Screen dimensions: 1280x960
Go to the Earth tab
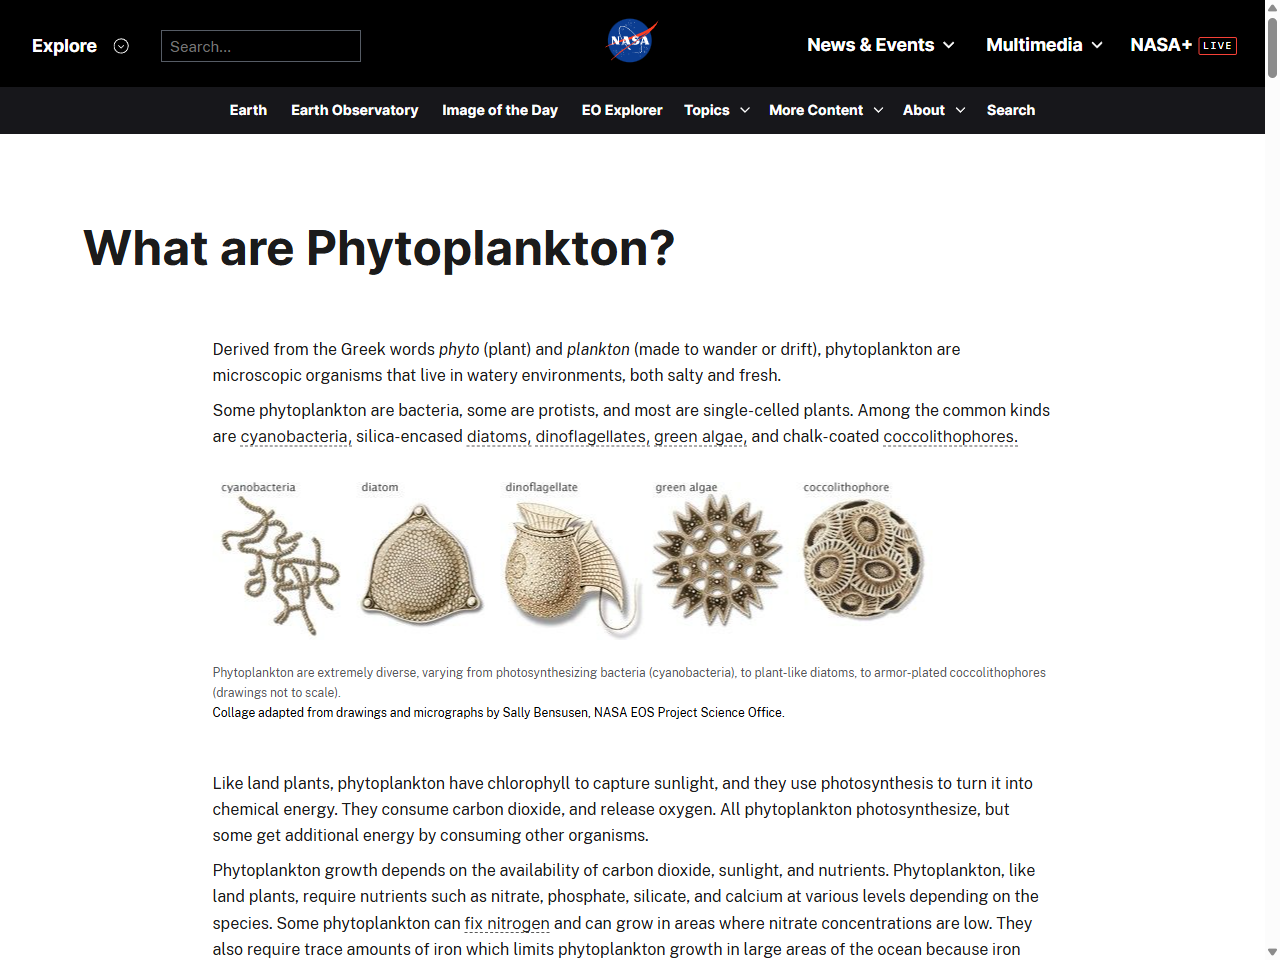tap(248, 110)
